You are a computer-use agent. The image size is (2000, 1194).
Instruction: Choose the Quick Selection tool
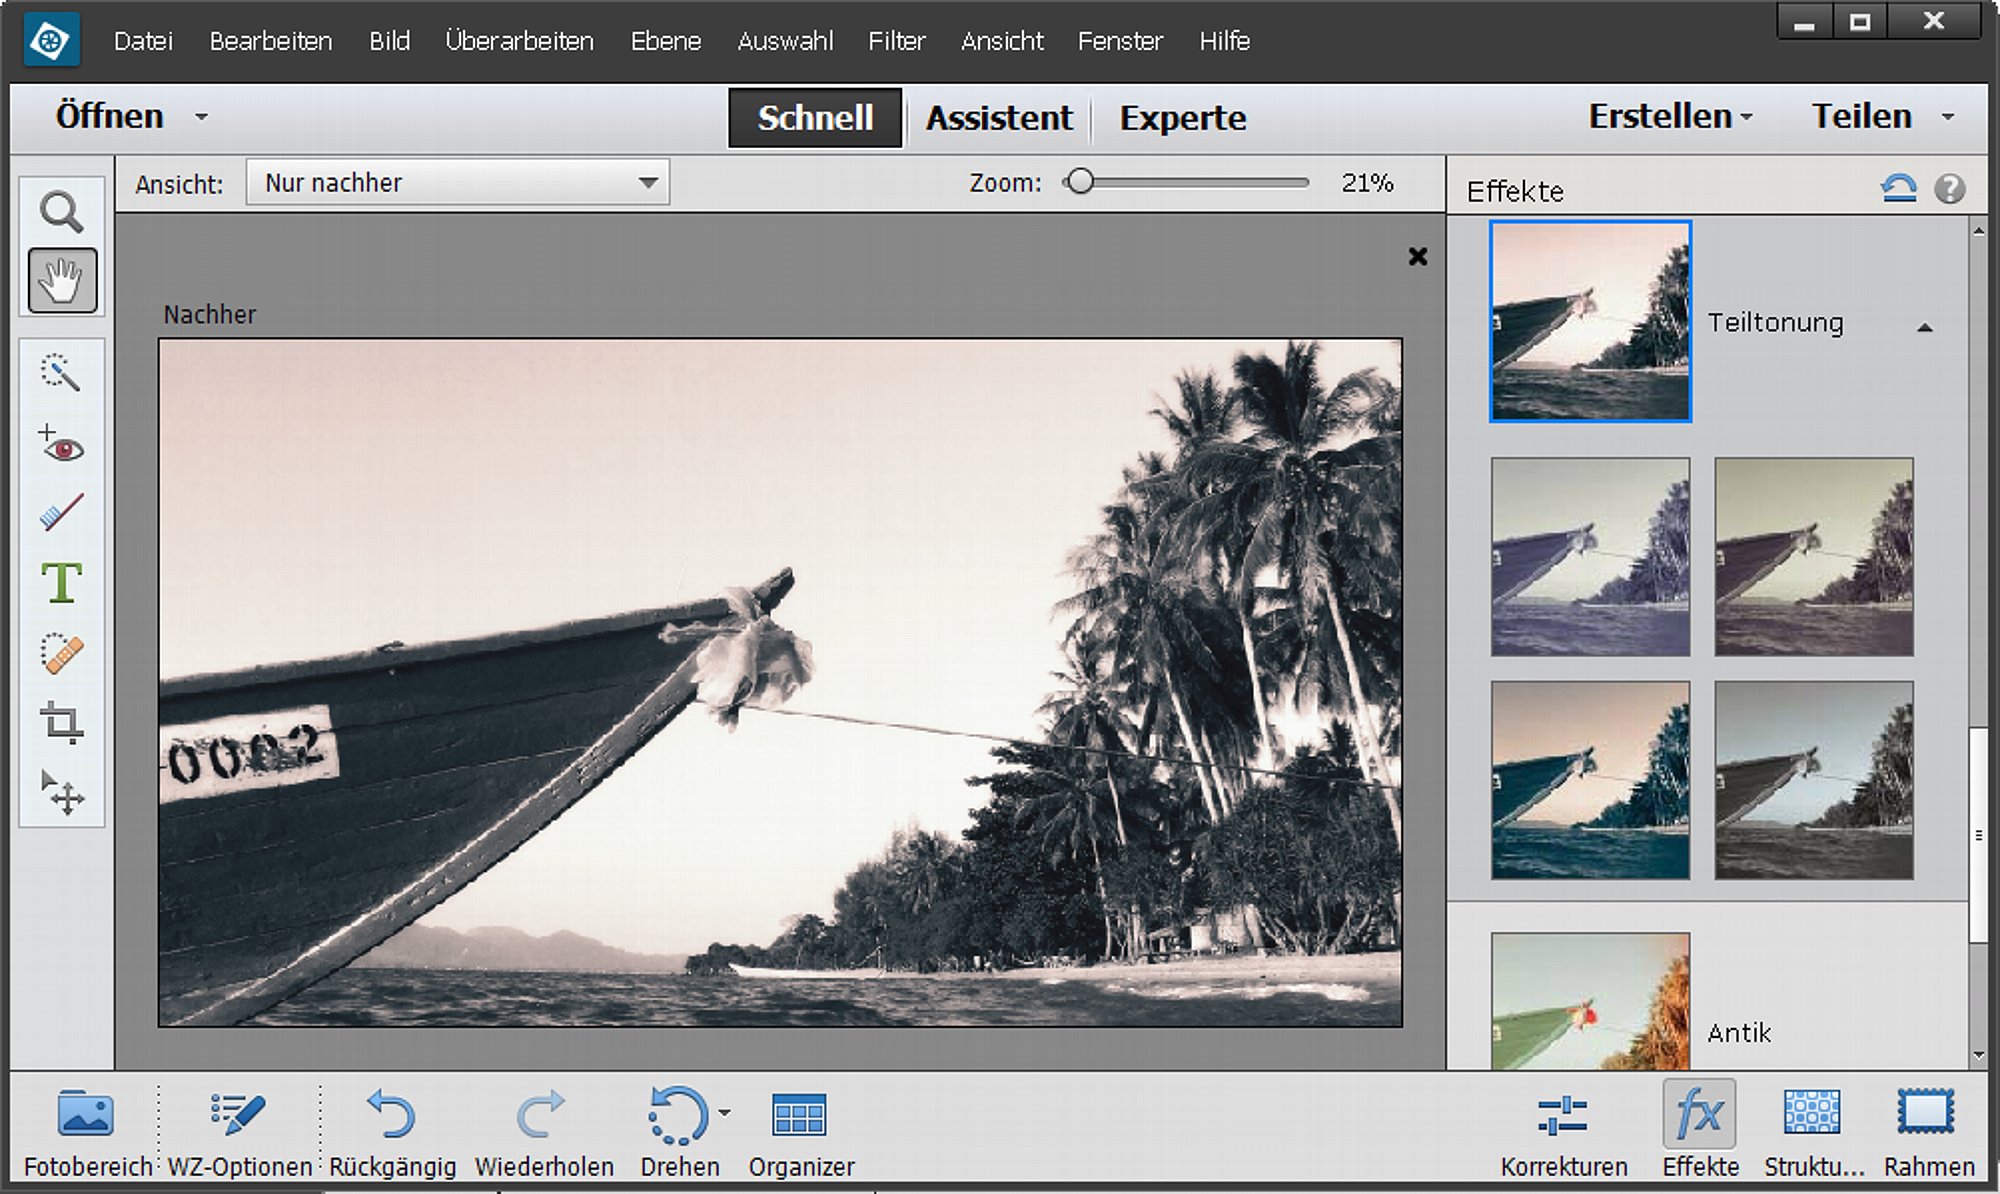click(x=61, y=372)
